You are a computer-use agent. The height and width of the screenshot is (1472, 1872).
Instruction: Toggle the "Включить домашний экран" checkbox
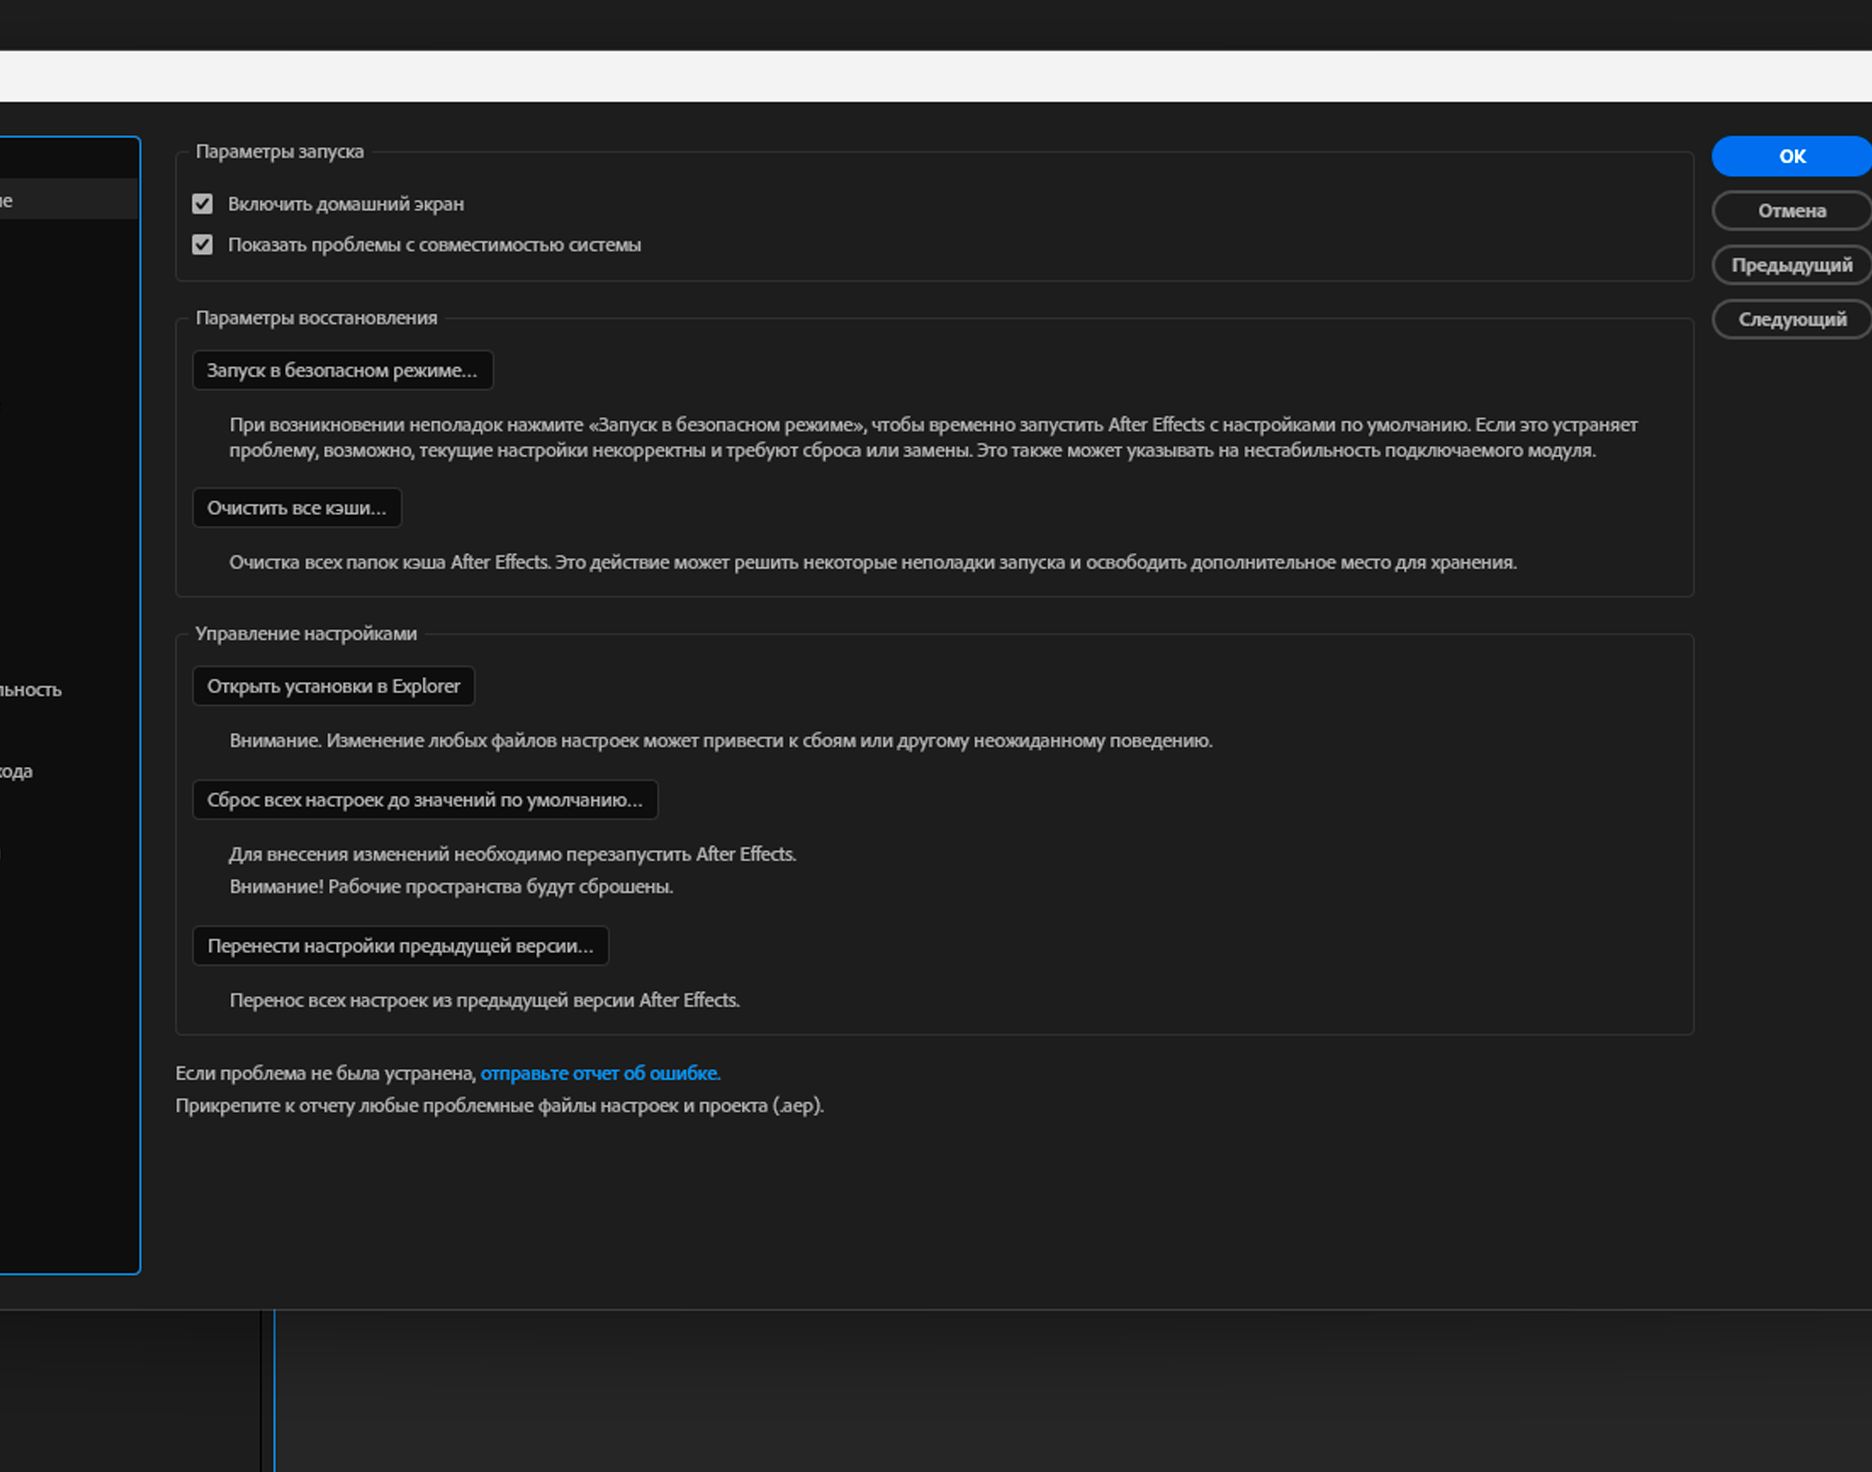pos(202,204)
